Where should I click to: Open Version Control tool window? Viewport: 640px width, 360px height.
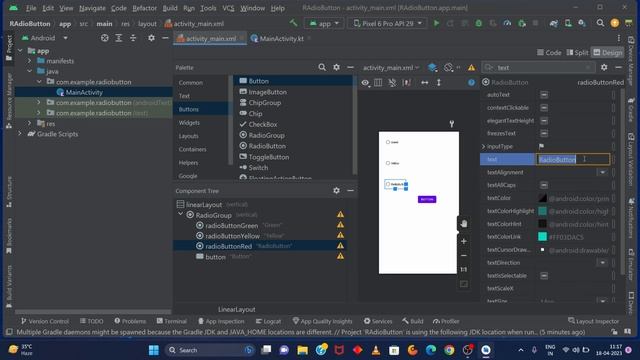point(45,321)
